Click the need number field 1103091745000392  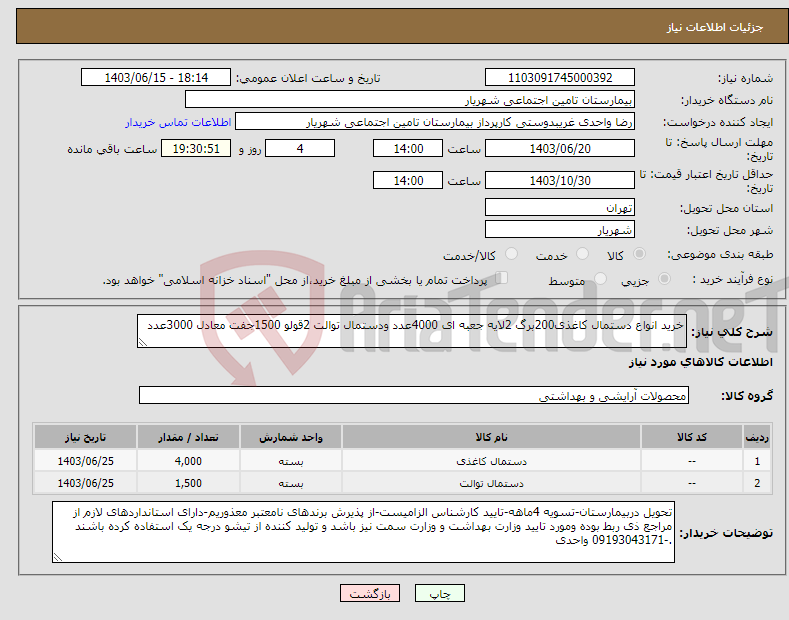[560, 78]
